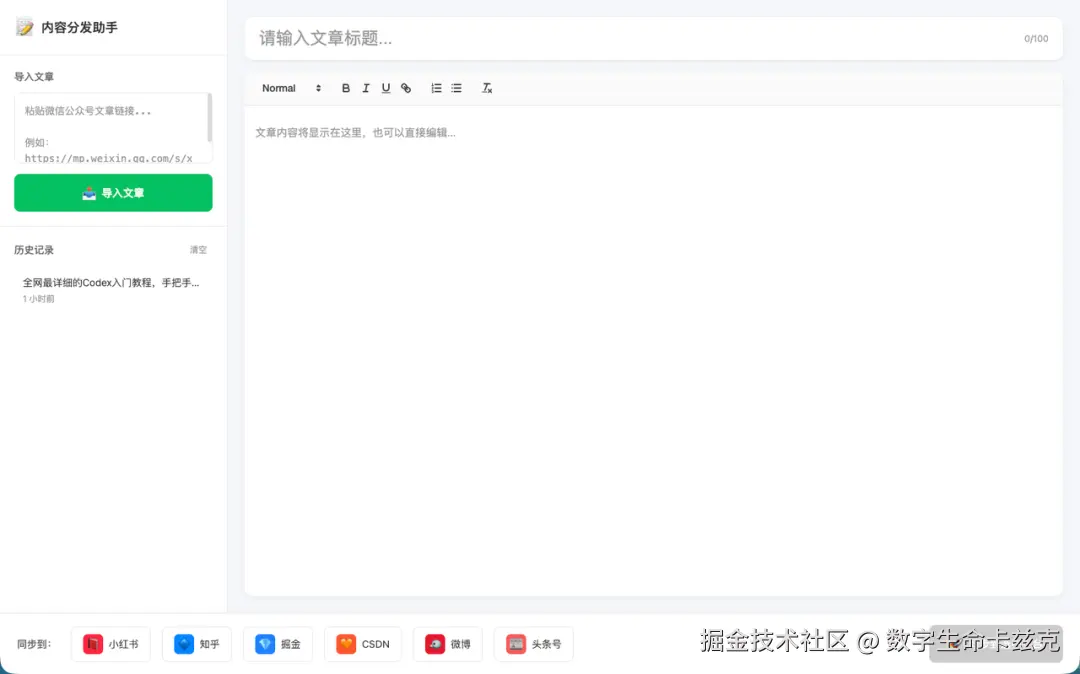
Task: Sync to 头条号 platform
Action: pos(533,644)
